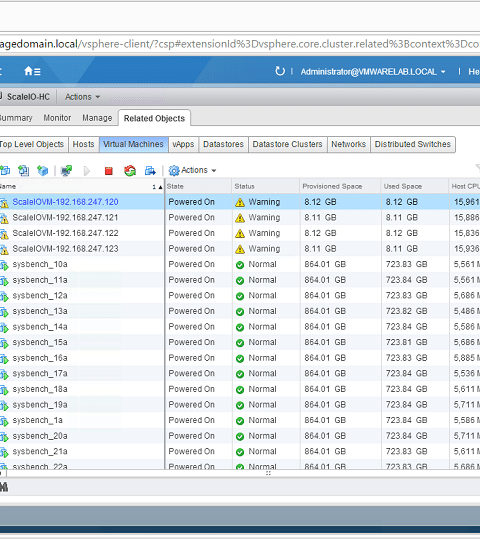Click the Power On play icon

[x=87, y=170]
